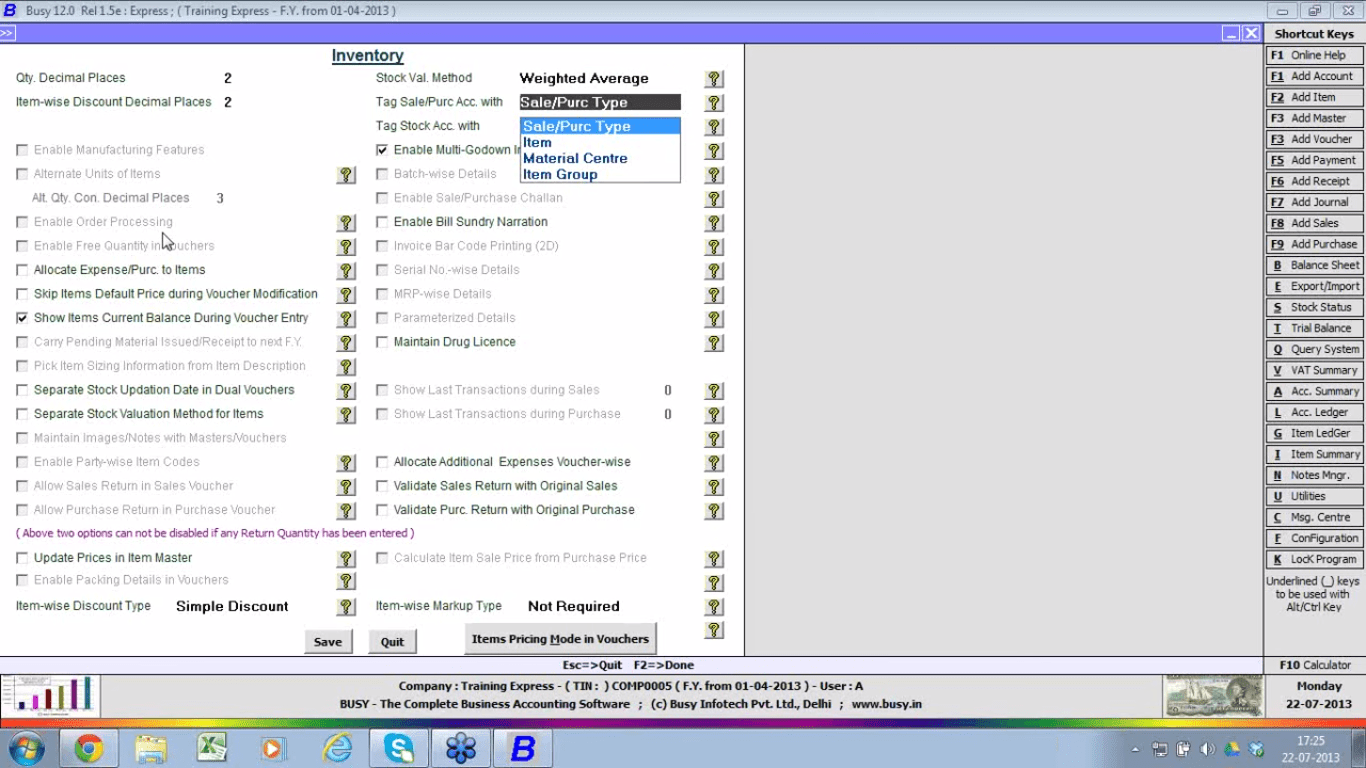This screenshot has height=768, width=1366.
Task: Open Excel from the taskbar
Action: 212,748
